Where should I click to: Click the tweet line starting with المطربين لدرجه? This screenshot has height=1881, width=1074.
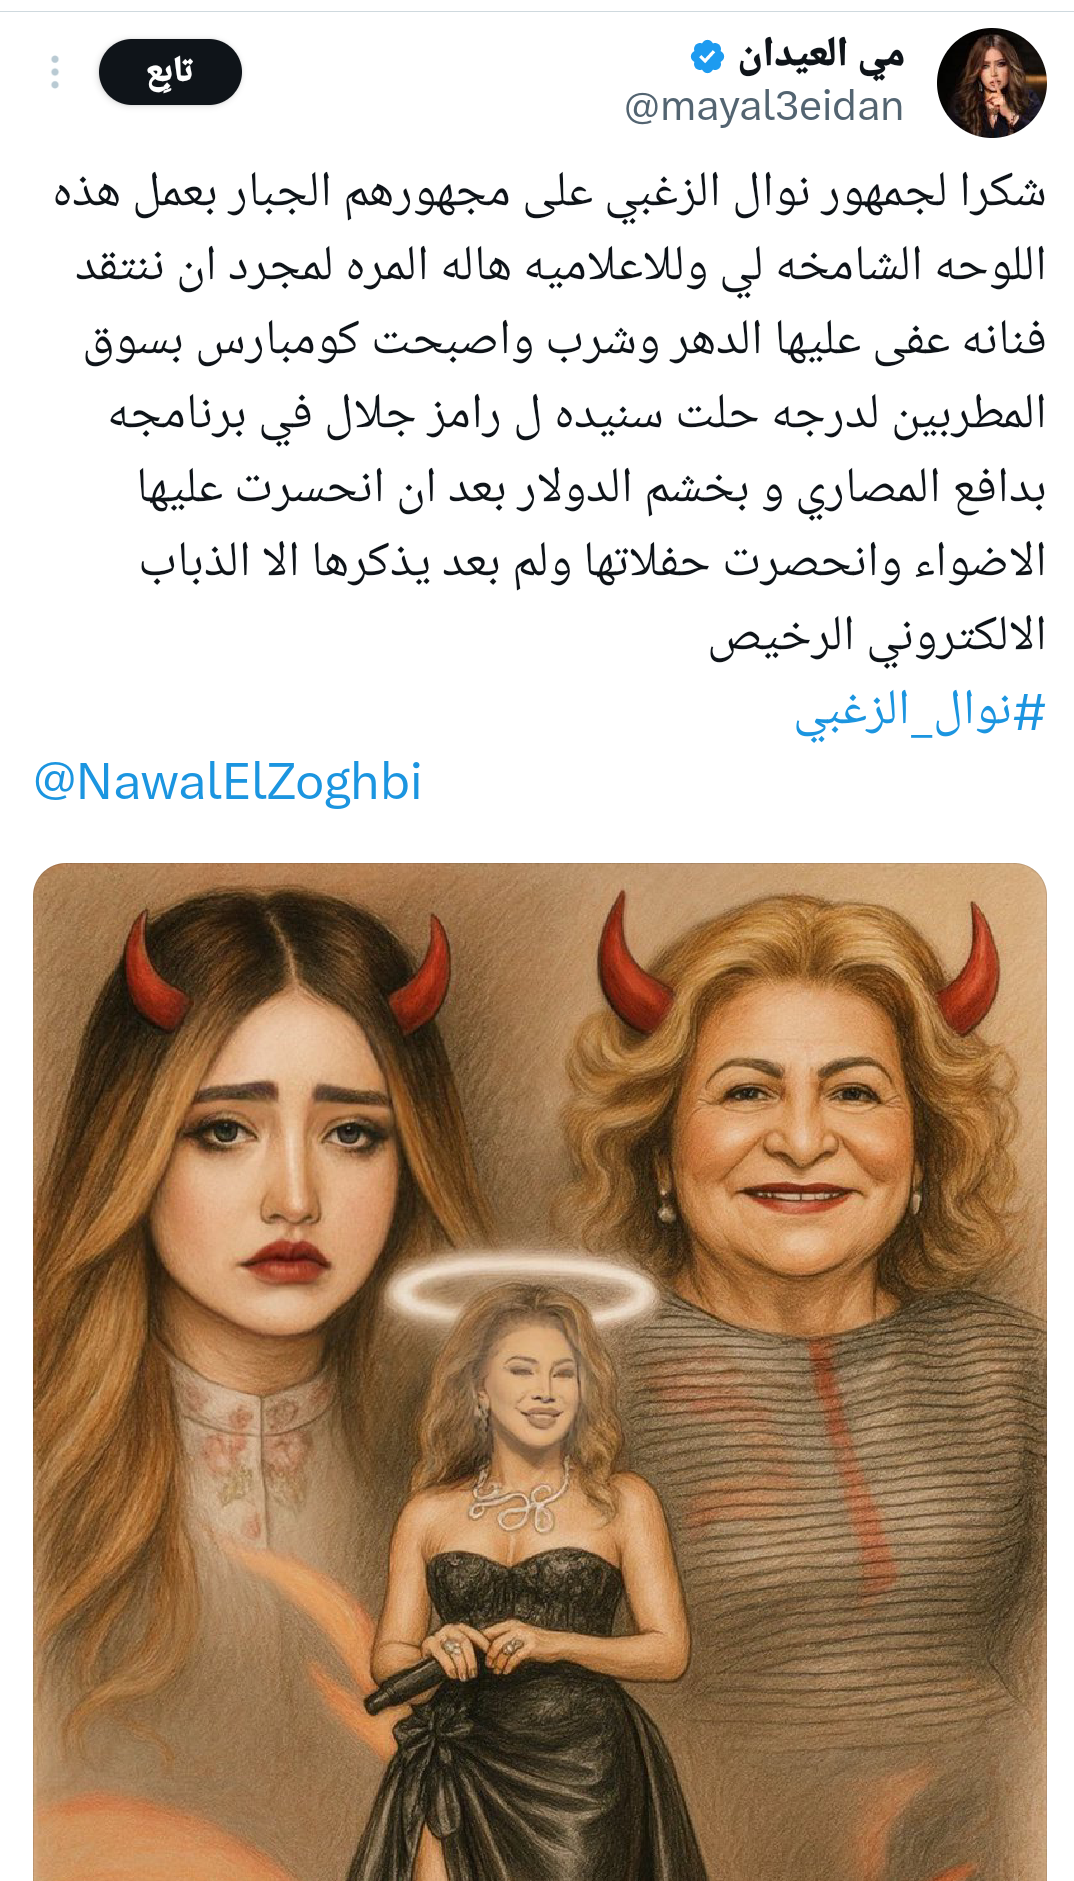point(577,414)
